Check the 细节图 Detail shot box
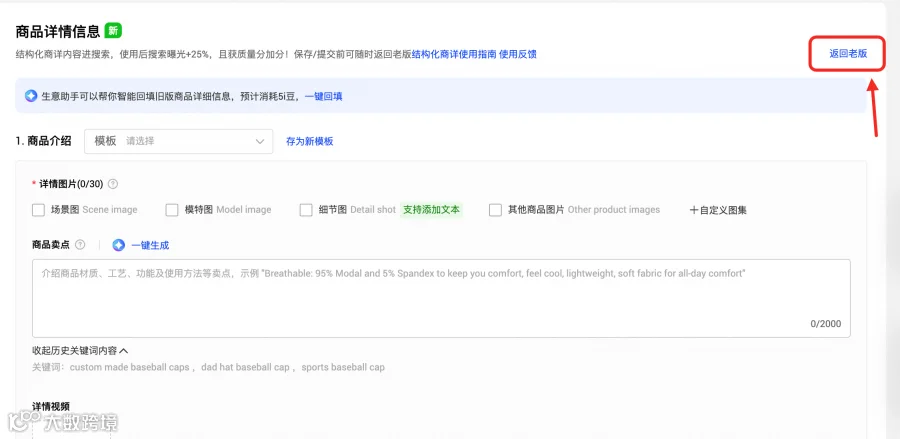 click(x=306, y=210)
